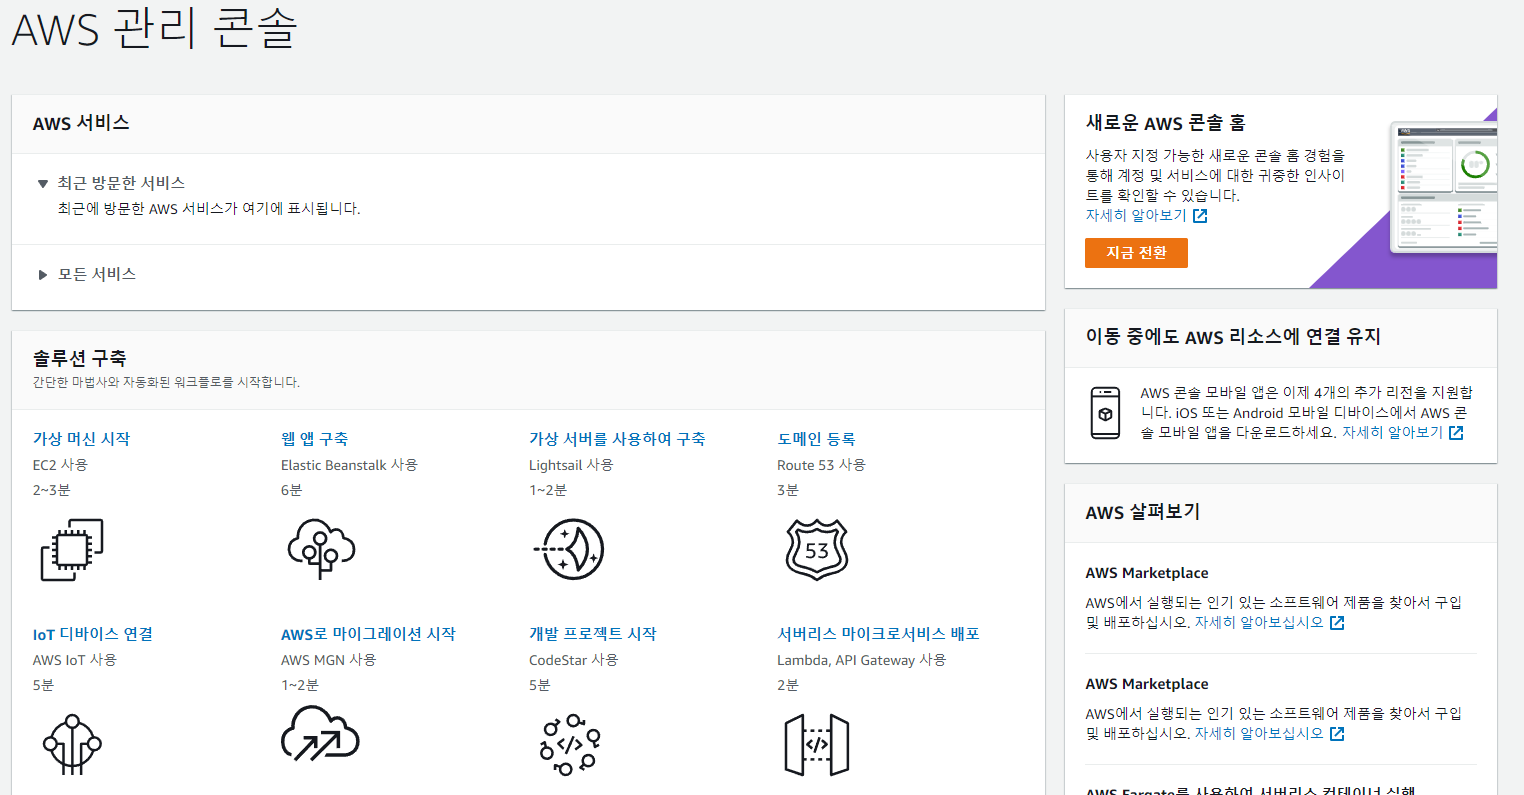1524x795 pixels.
Task: Click the Lambda API Gateway icon
Action: point(817,744)
